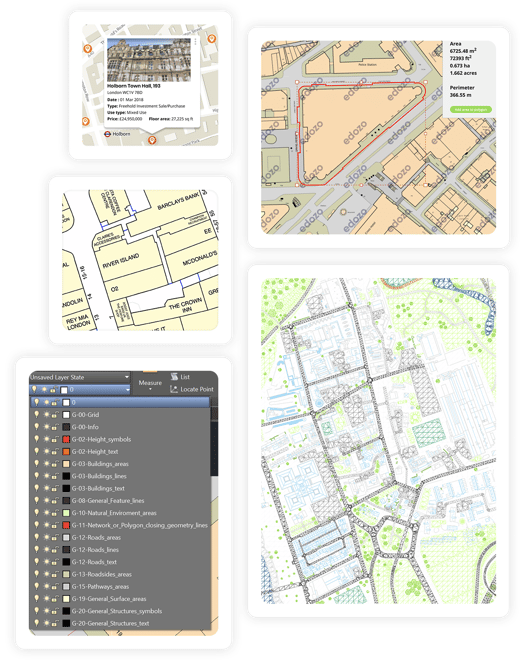Click the MCDONALD'S unit label on retail plan
The image size is (525, 669).
coord(200,259)
